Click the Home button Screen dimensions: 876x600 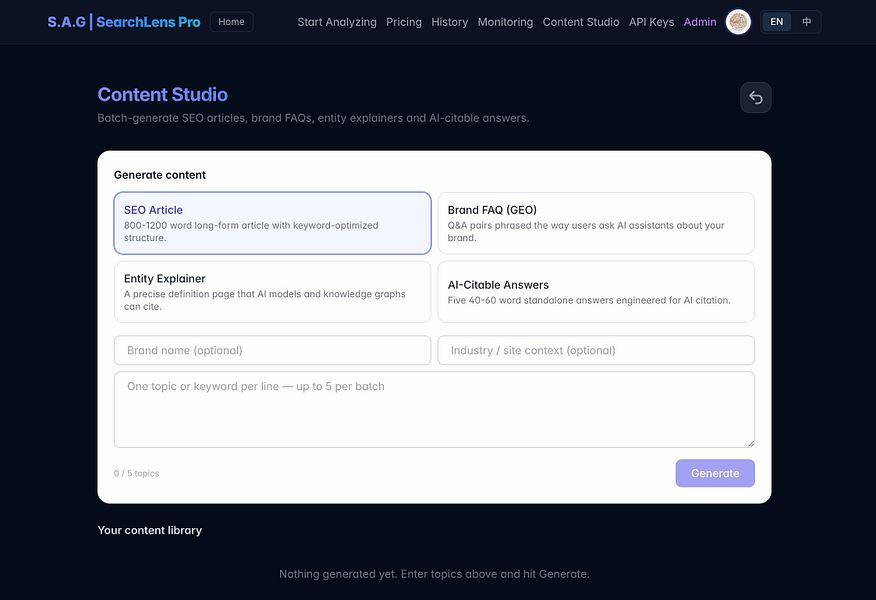point(231,22)
